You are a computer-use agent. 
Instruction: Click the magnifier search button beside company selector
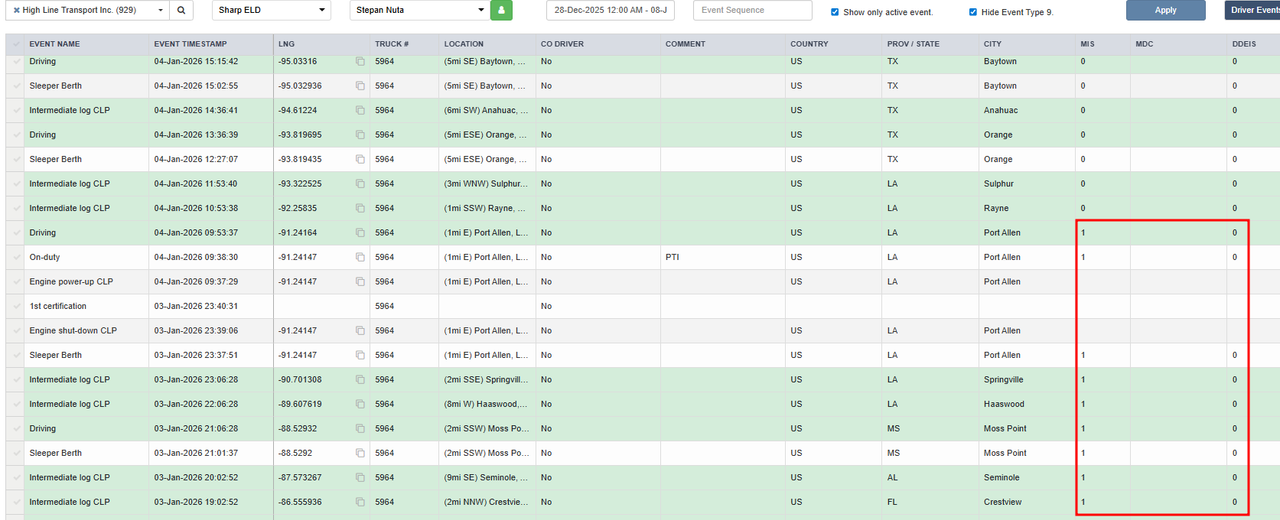[181, 10]
